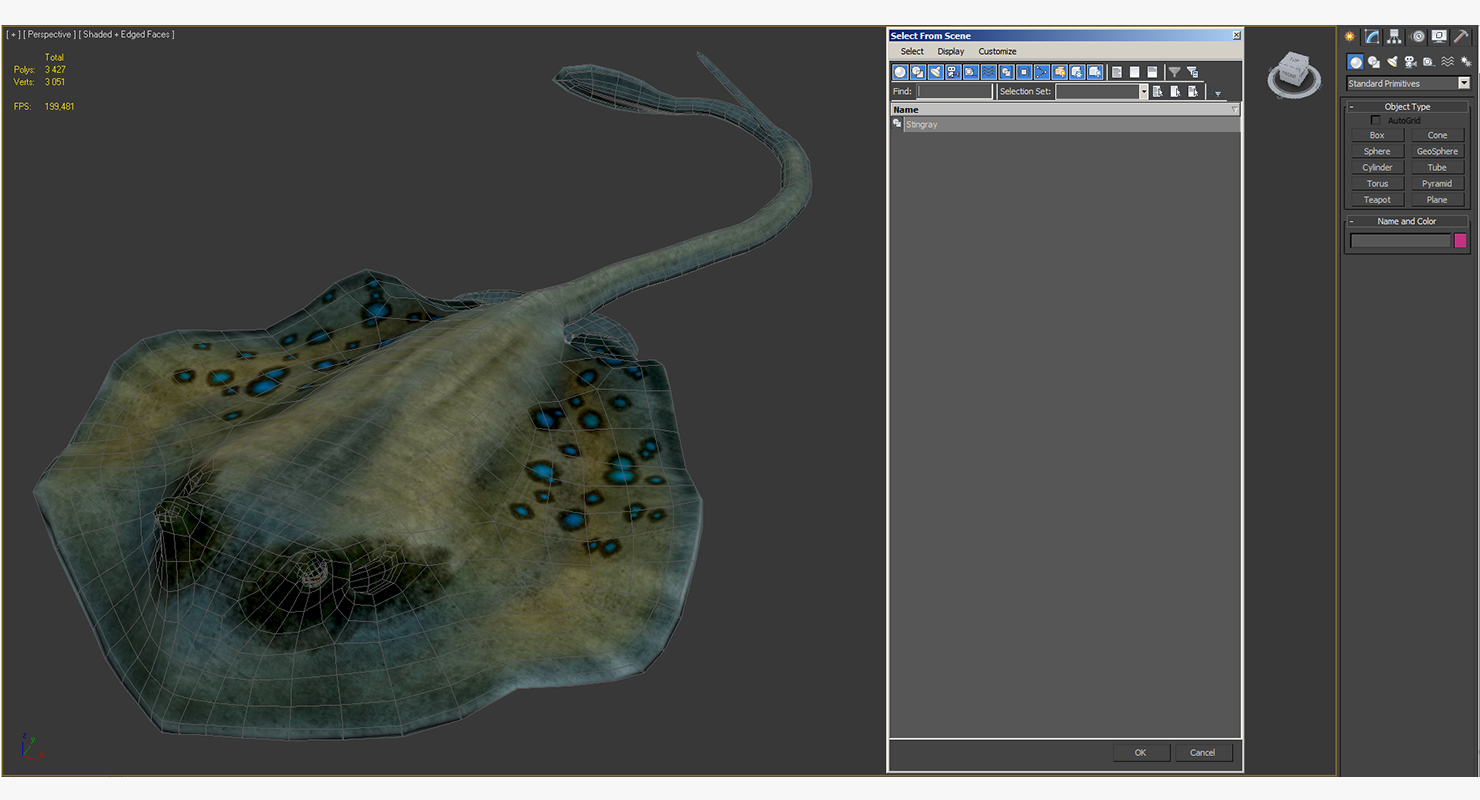
Task: Open the Select menu in the dialog
Action: click(912, 51)
